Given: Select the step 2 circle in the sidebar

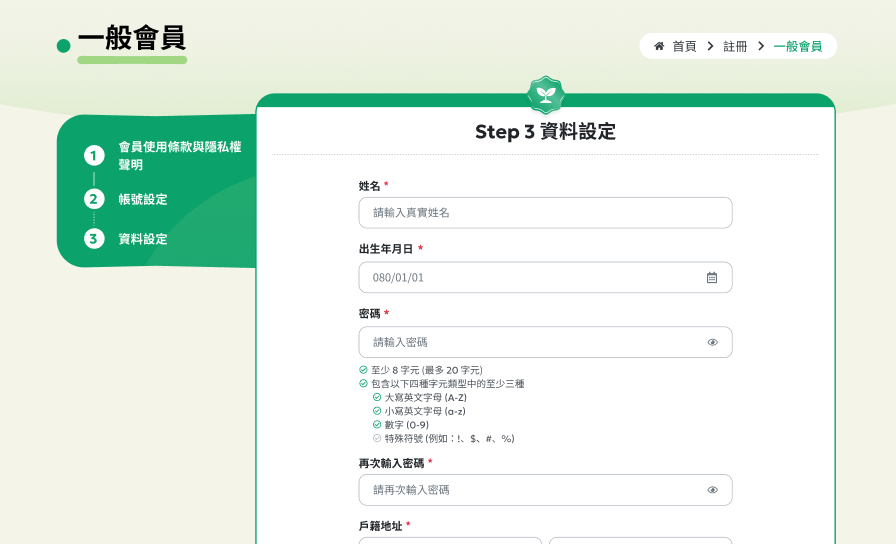Looking at the screenshot, I should pyautogui.click(x=94, y=199).
